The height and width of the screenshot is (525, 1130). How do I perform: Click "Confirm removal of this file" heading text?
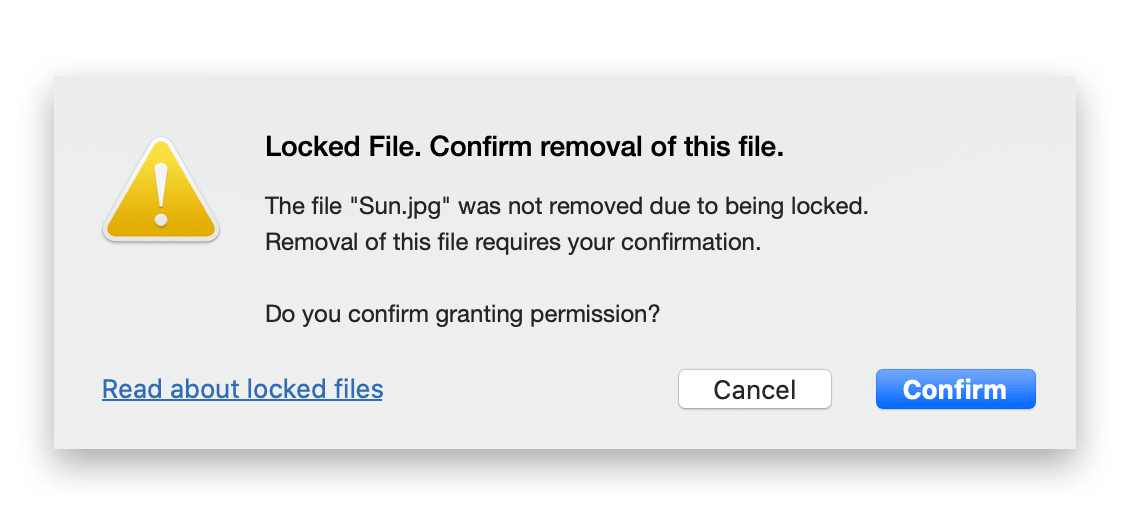[606, 148]
